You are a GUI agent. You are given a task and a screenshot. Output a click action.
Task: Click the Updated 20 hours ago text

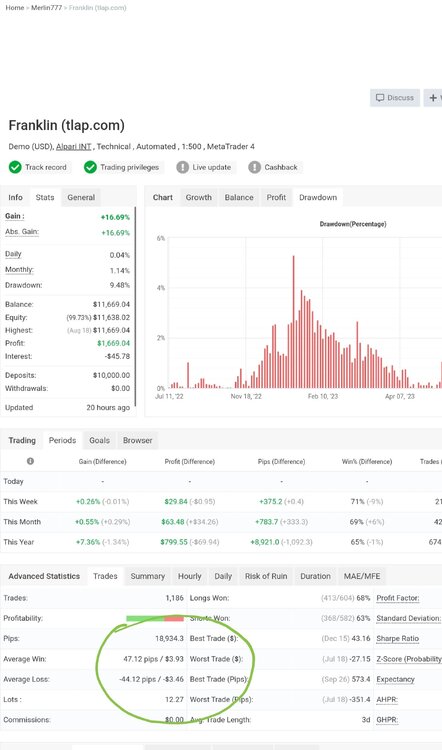pyautogui.click(x=108, y=408)
